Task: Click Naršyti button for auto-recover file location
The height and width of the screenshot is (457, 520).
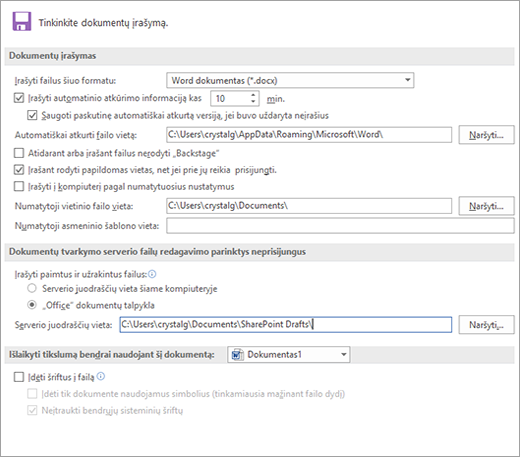Action: point(486,135)
